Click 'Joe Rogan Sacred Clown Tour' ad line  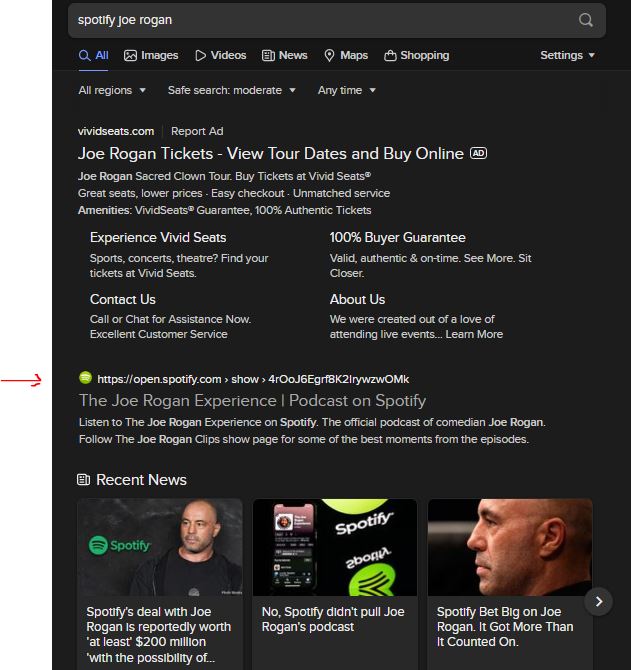click(224, 176)
